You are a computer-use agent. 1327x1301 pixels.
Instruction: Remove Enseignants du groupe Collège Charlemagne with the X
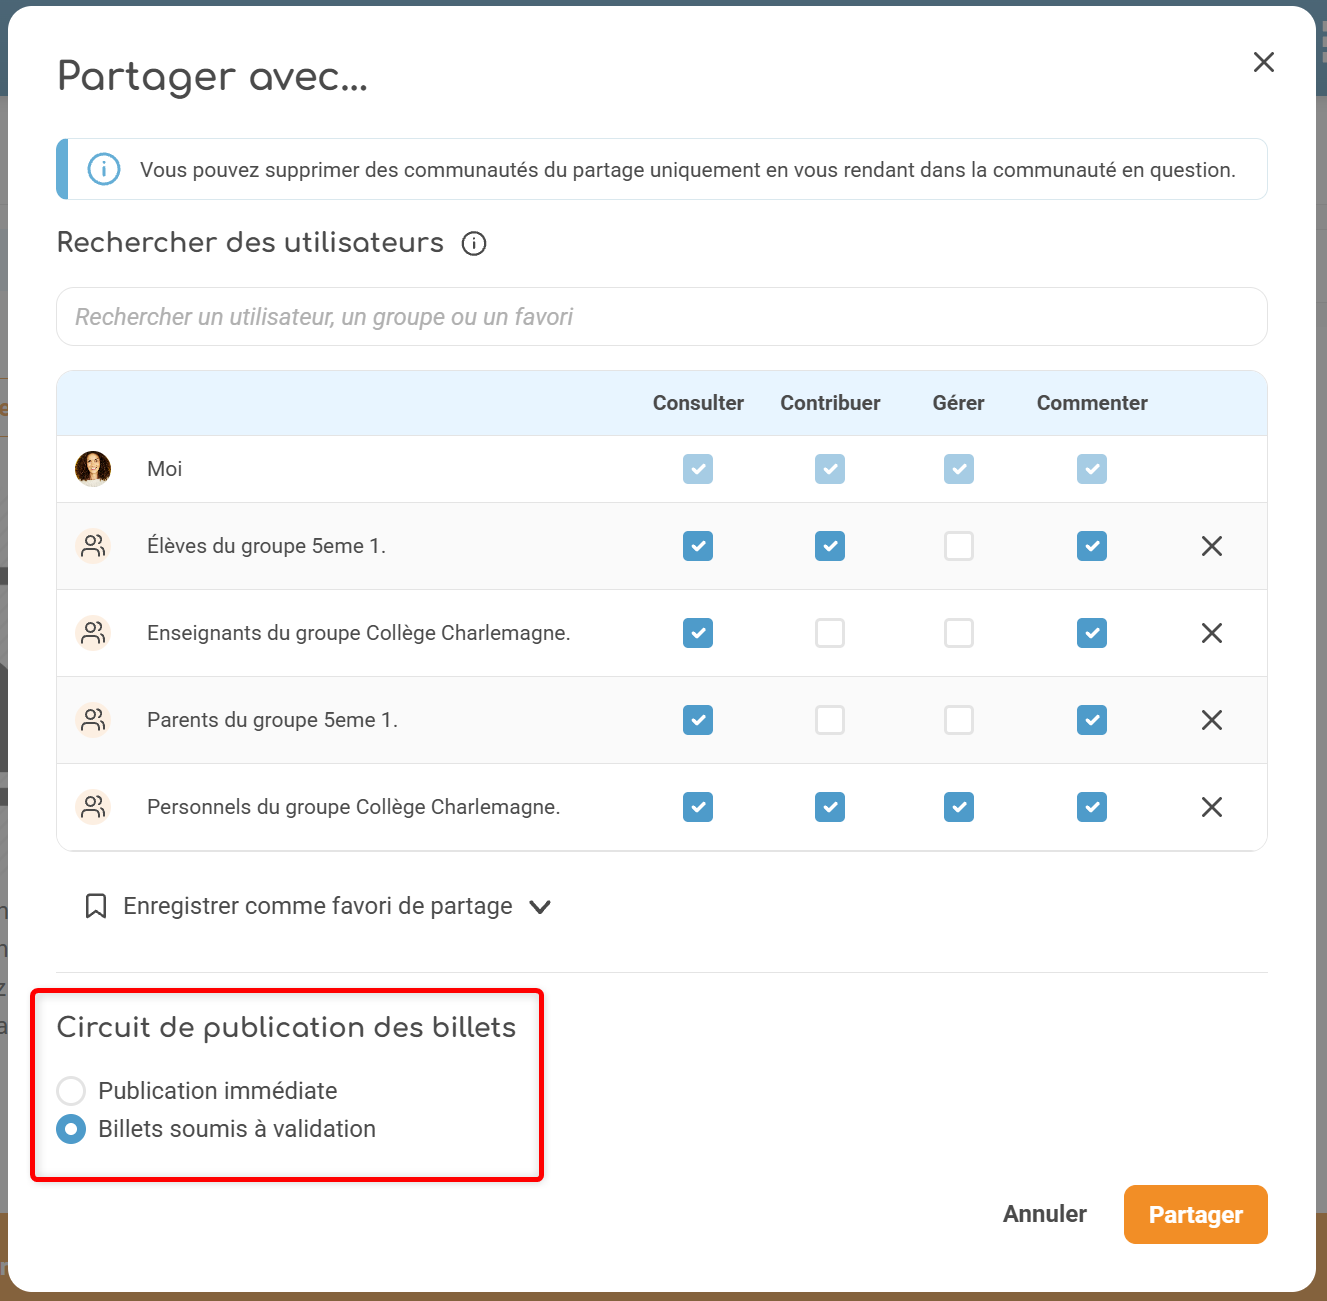click(1211, 633)
